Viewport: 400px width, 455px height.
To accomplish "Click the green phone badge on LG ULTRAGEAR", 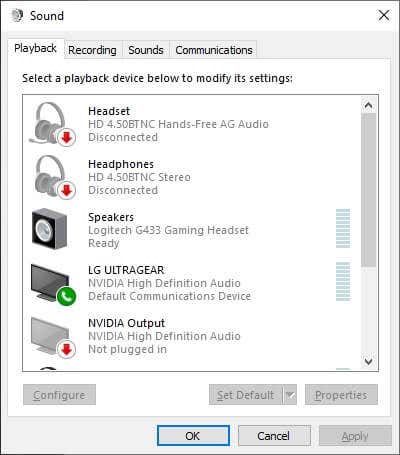I will (66, 296).
